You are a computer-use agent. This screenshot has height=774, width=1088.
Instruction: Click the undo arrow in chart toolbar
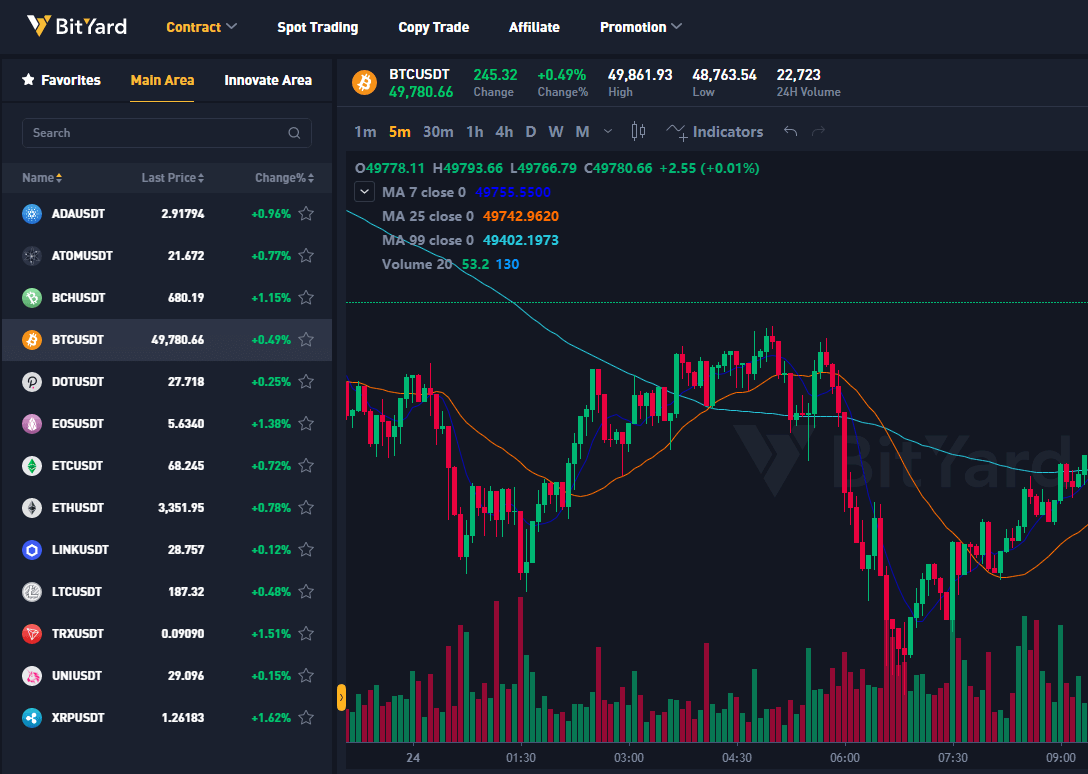pyautogui.click(x=791, y=131)
